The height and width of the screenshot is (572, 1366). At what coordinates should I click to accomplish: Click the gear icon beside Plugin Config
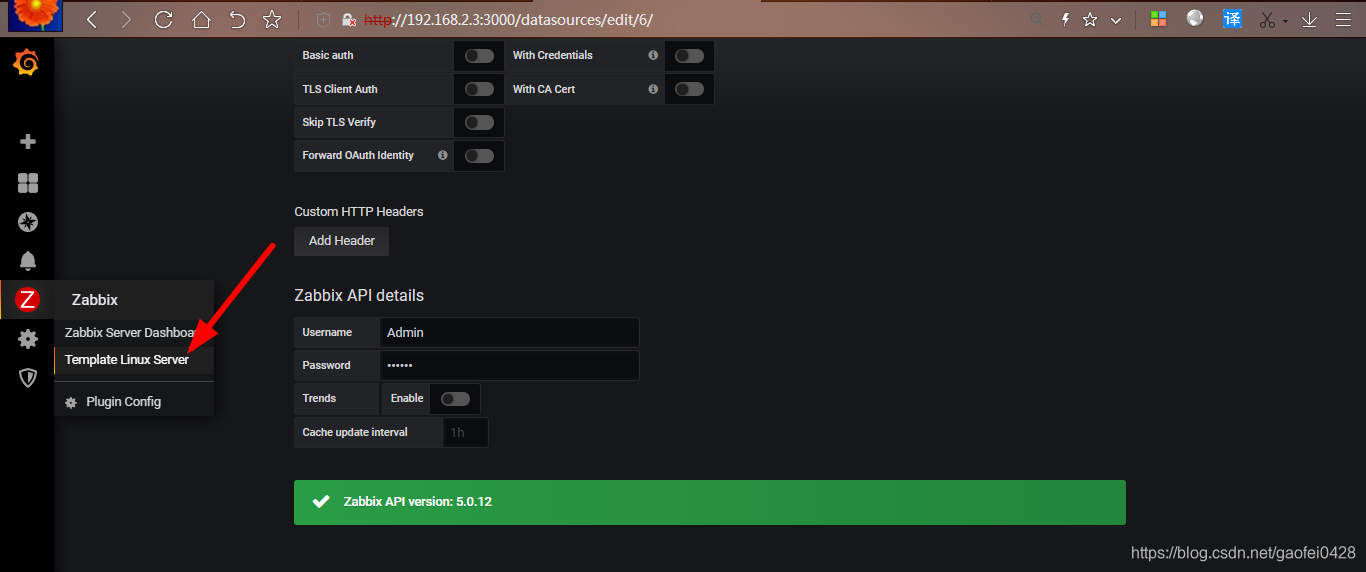(x=71, y=402)
